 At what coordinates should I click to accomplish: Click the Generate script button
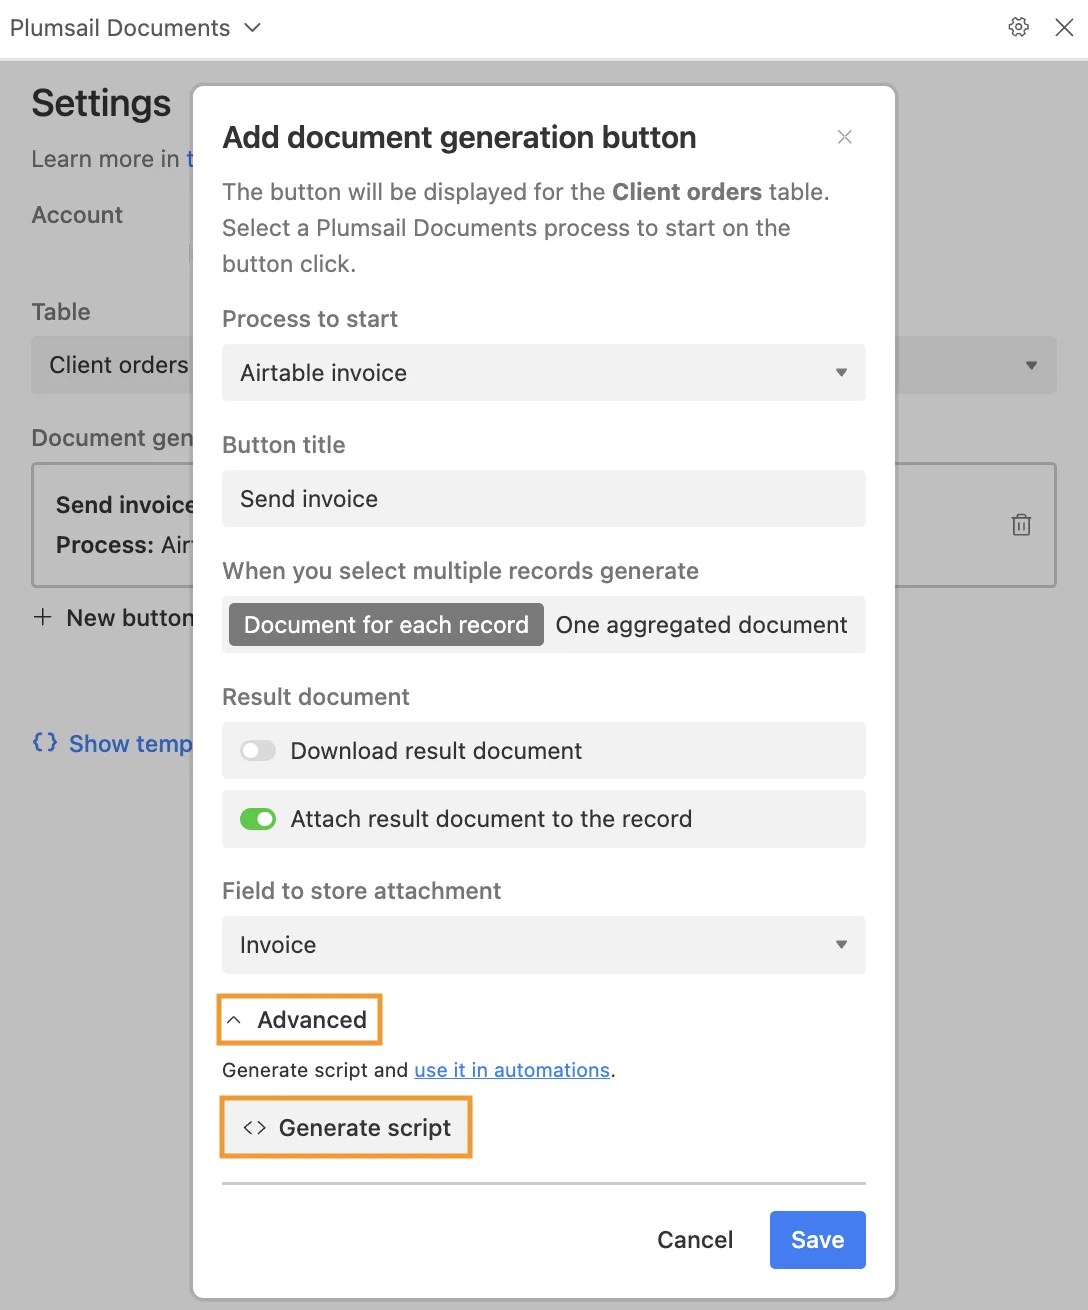pos(345,1127)
